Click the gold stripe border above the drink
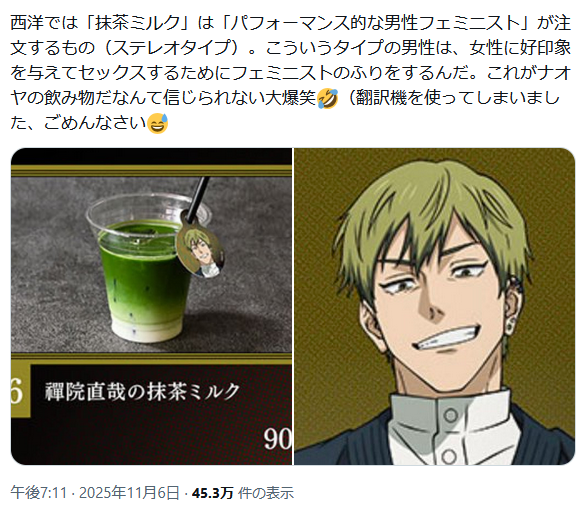Viewport: 581px width, 511px height. click(152, 171)
